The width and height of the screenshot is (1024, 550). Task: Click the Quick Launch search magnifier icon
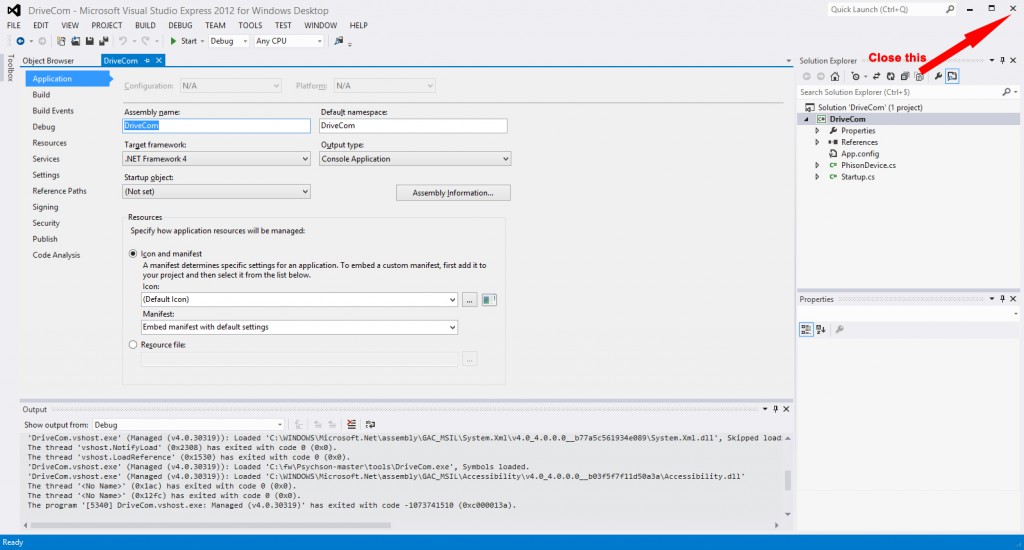(950, 9)
